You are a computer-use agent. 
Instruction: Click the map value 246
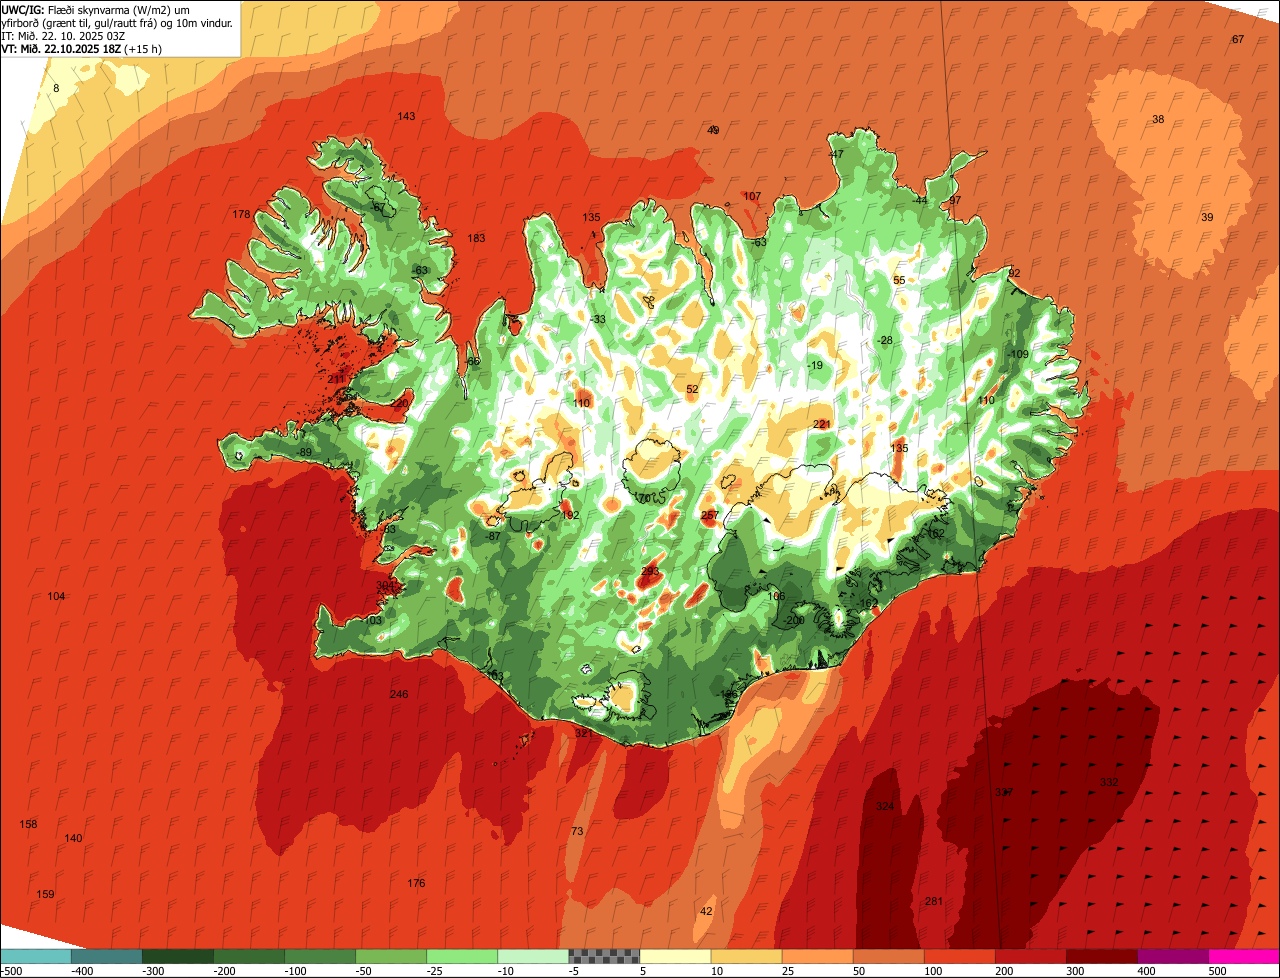coord(399,695)
